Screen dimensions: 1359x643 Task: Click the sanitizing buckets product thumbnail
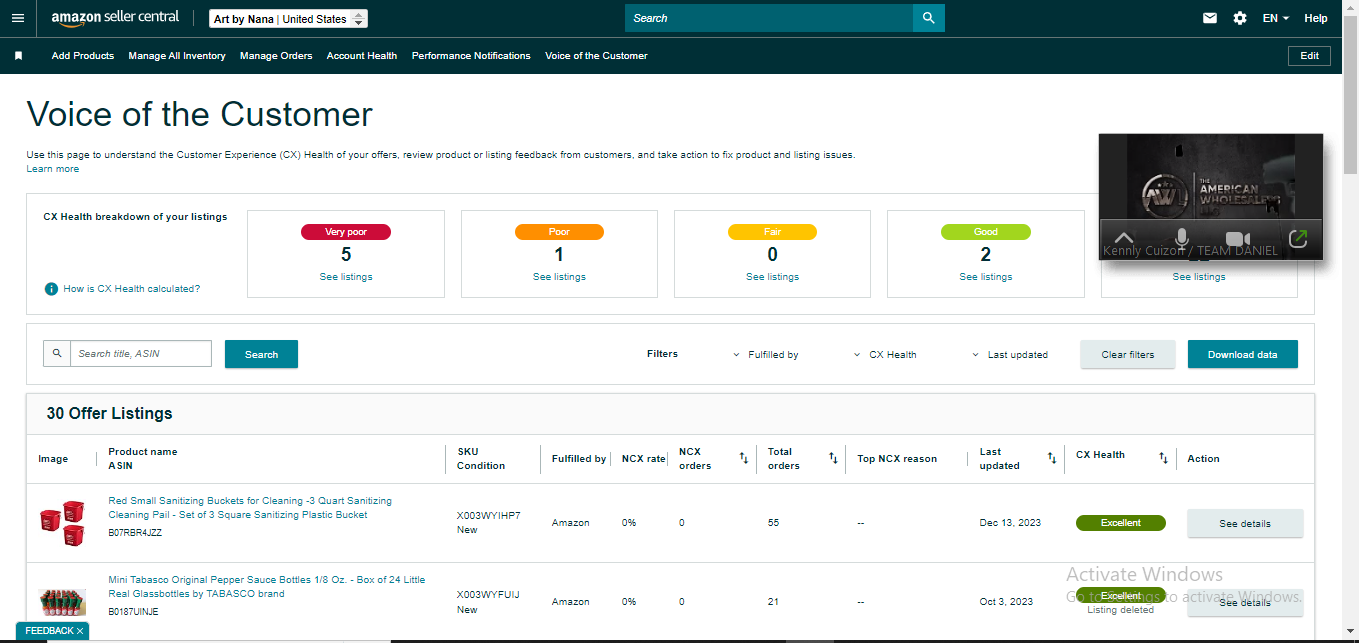click(x=62, y=523)
